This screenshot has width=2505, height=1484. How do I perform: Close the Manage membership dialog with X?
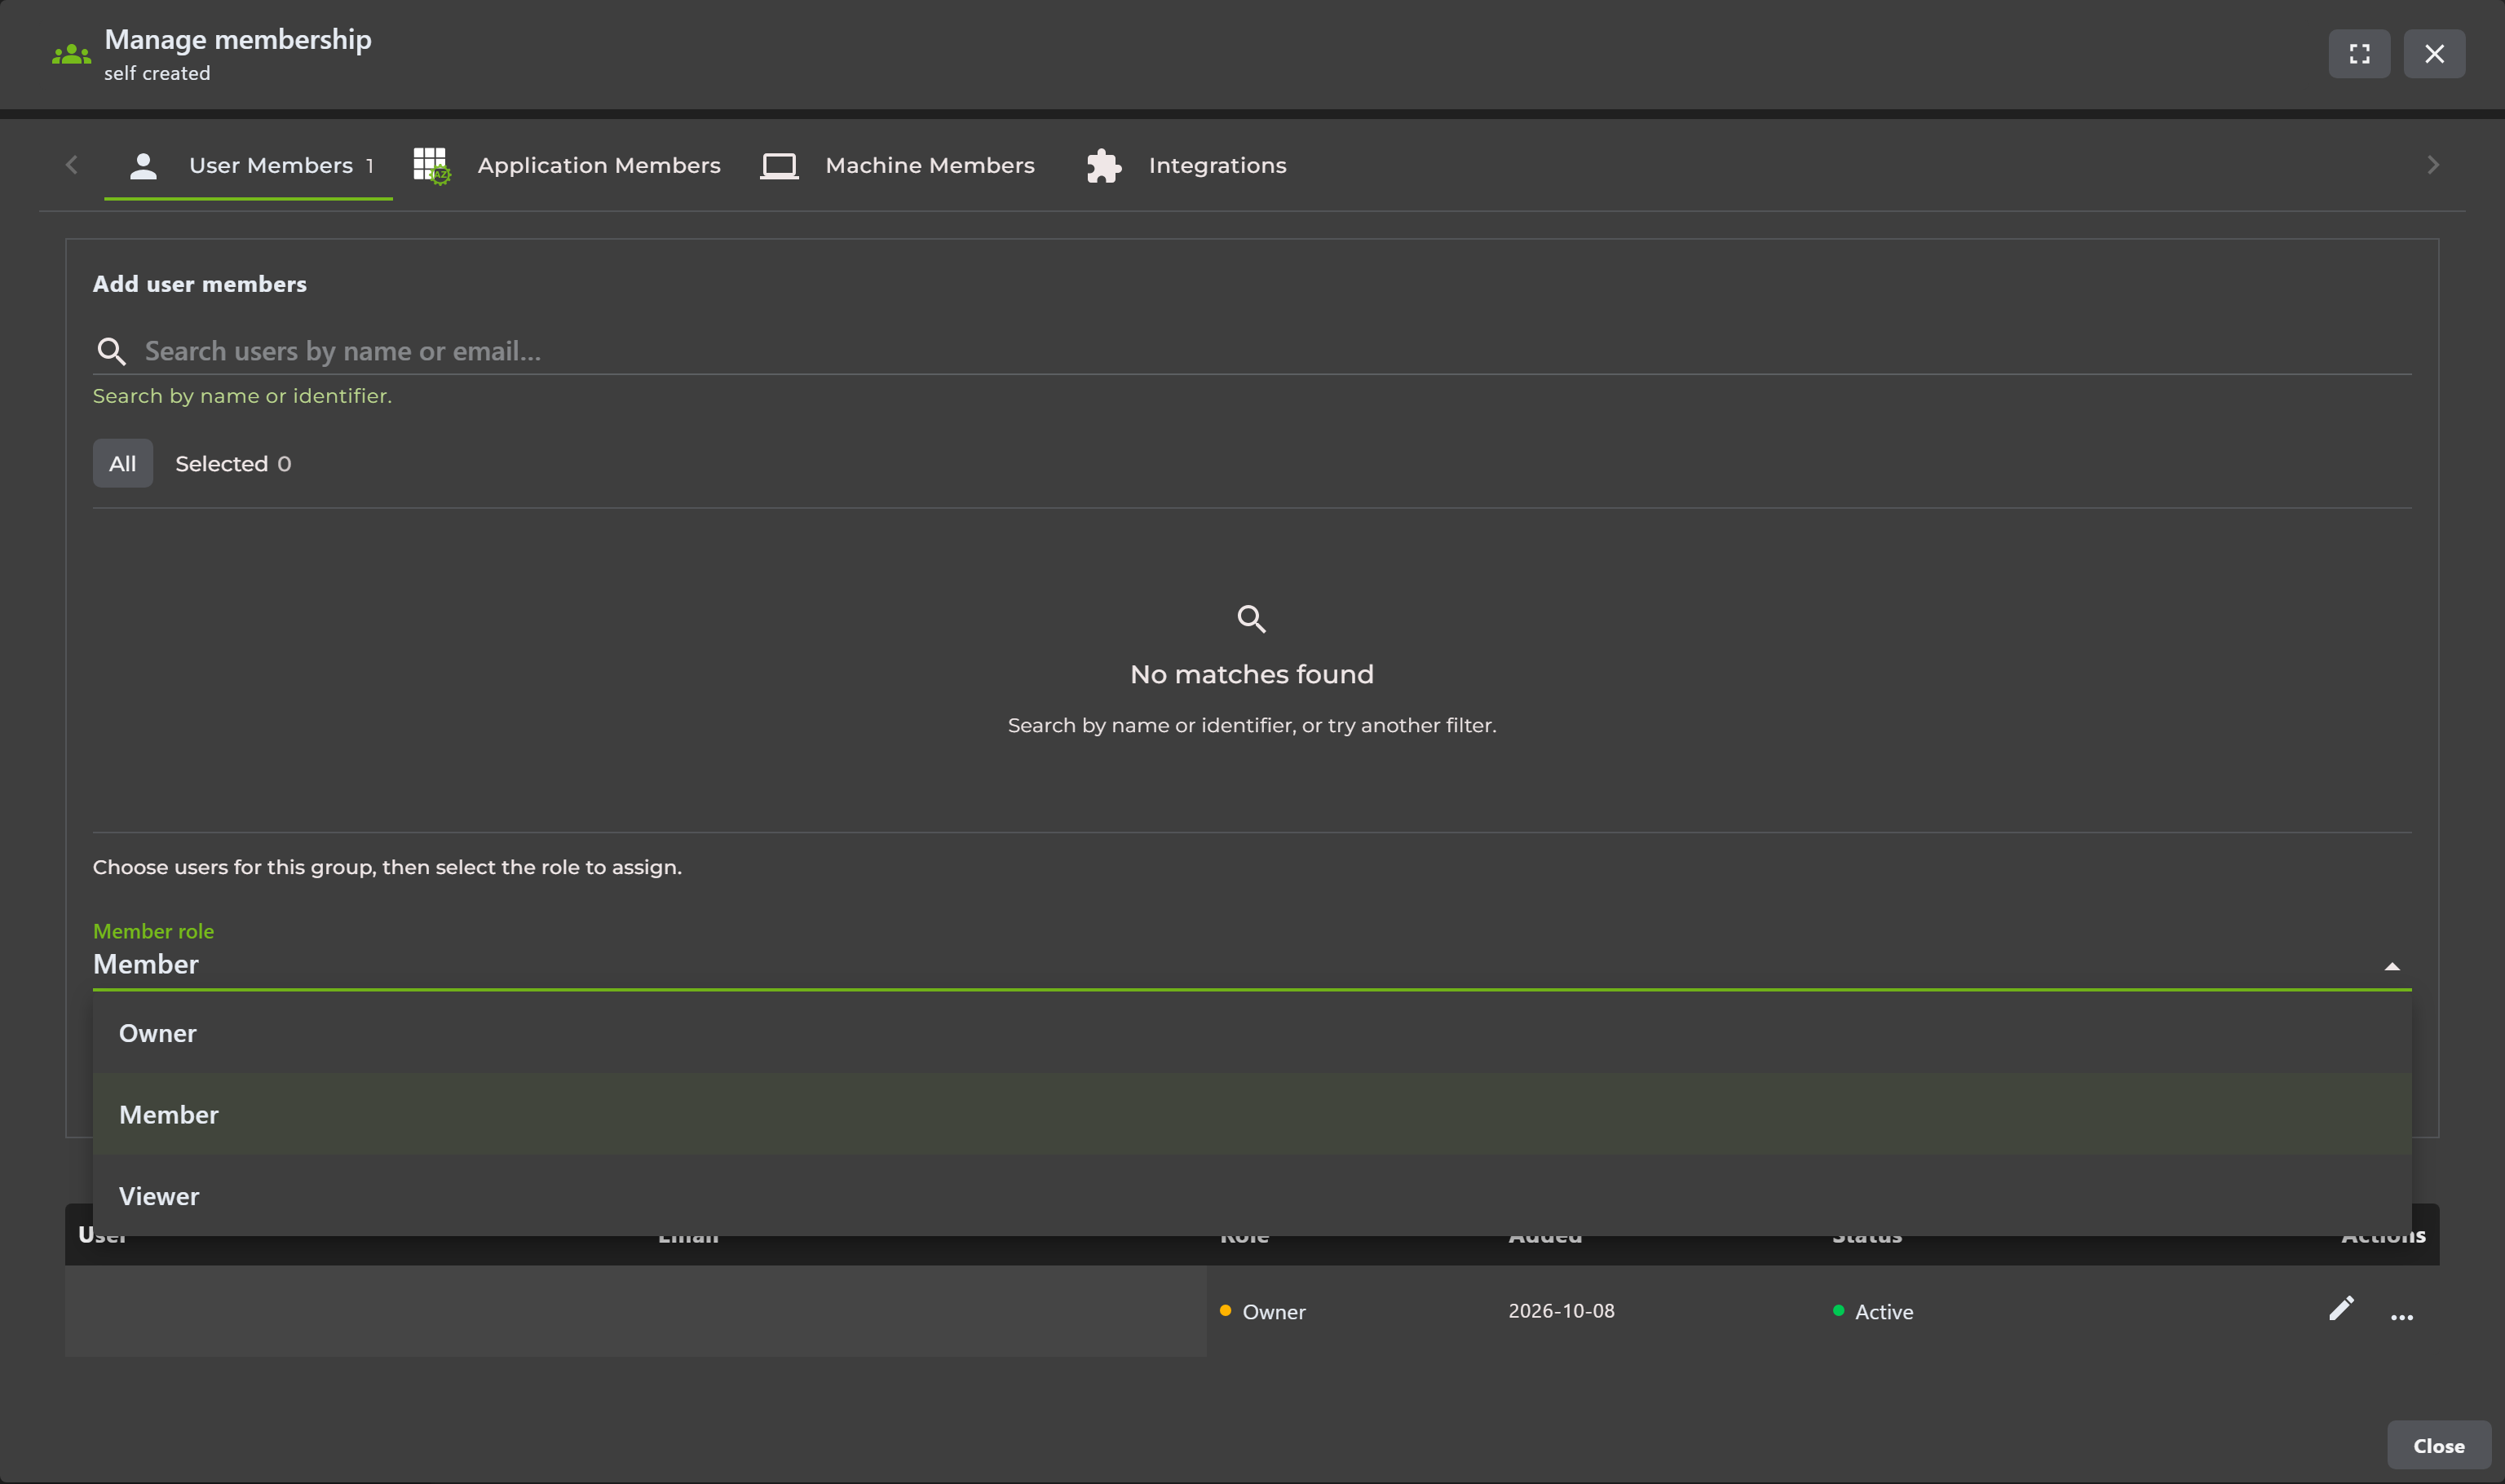point(2434,54)
